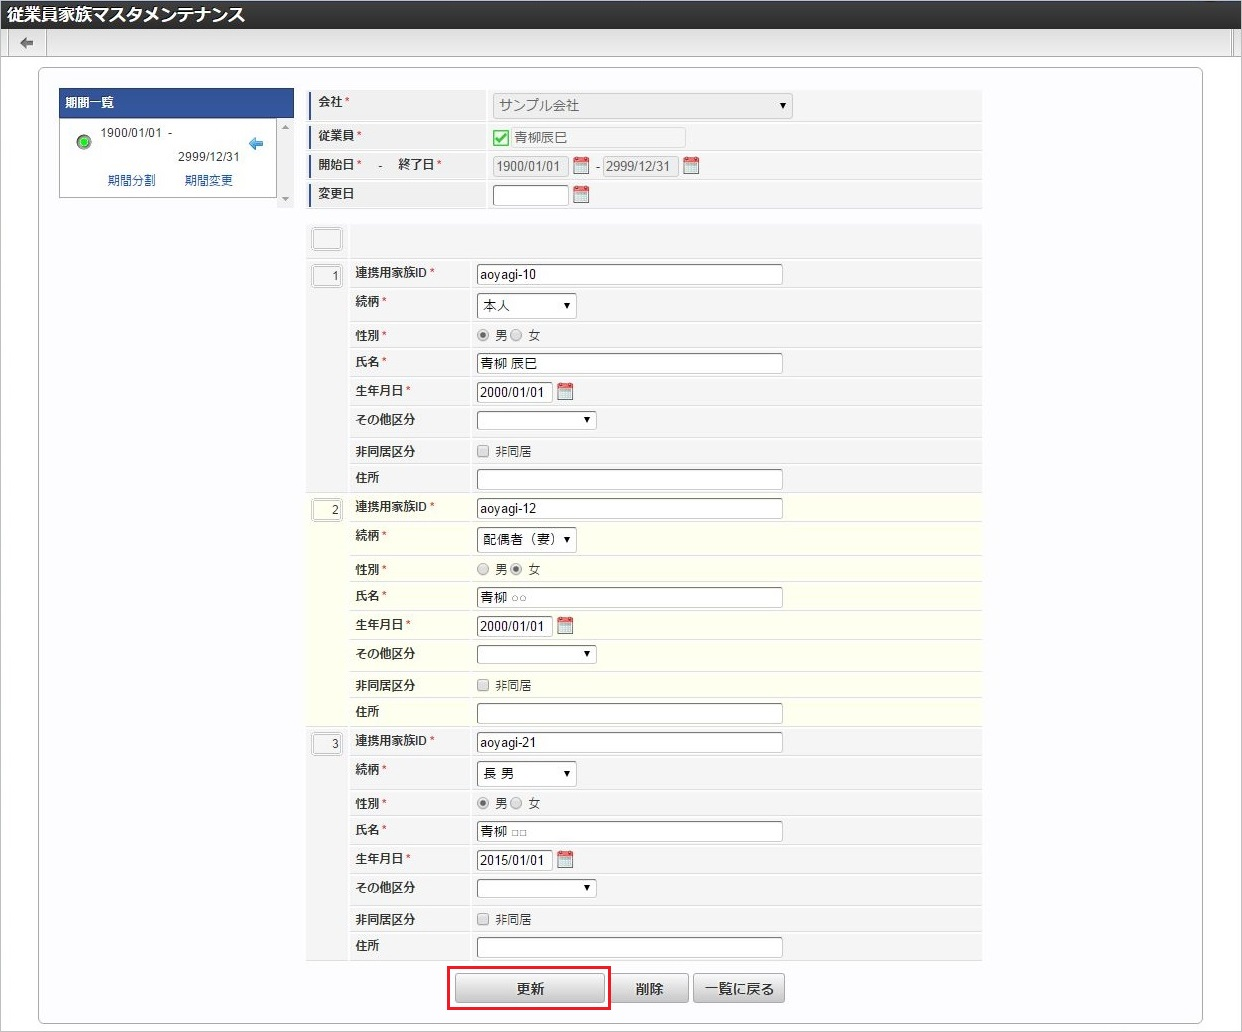Open その他区分 dropdown for member 1
Viewport: 1242px width, 1032px height.
point(536,420)
